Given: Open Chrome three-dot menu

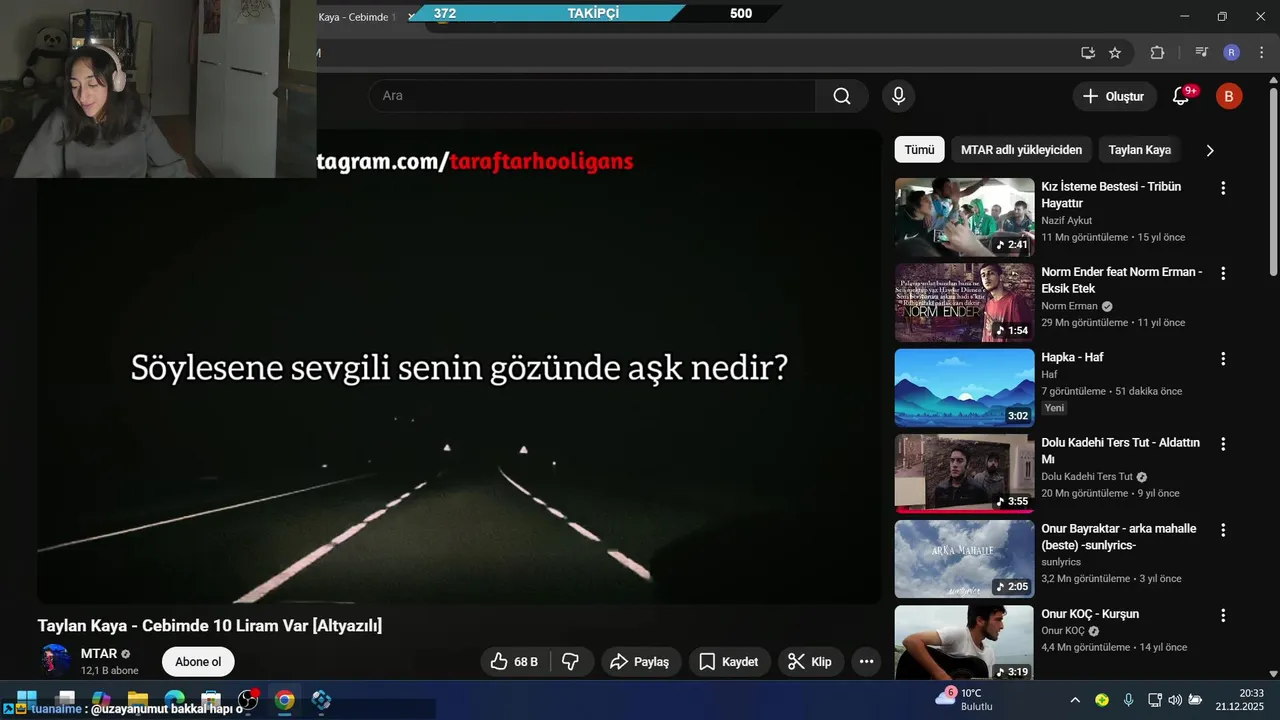Looking at the screenshot, I should point(1260,53).
